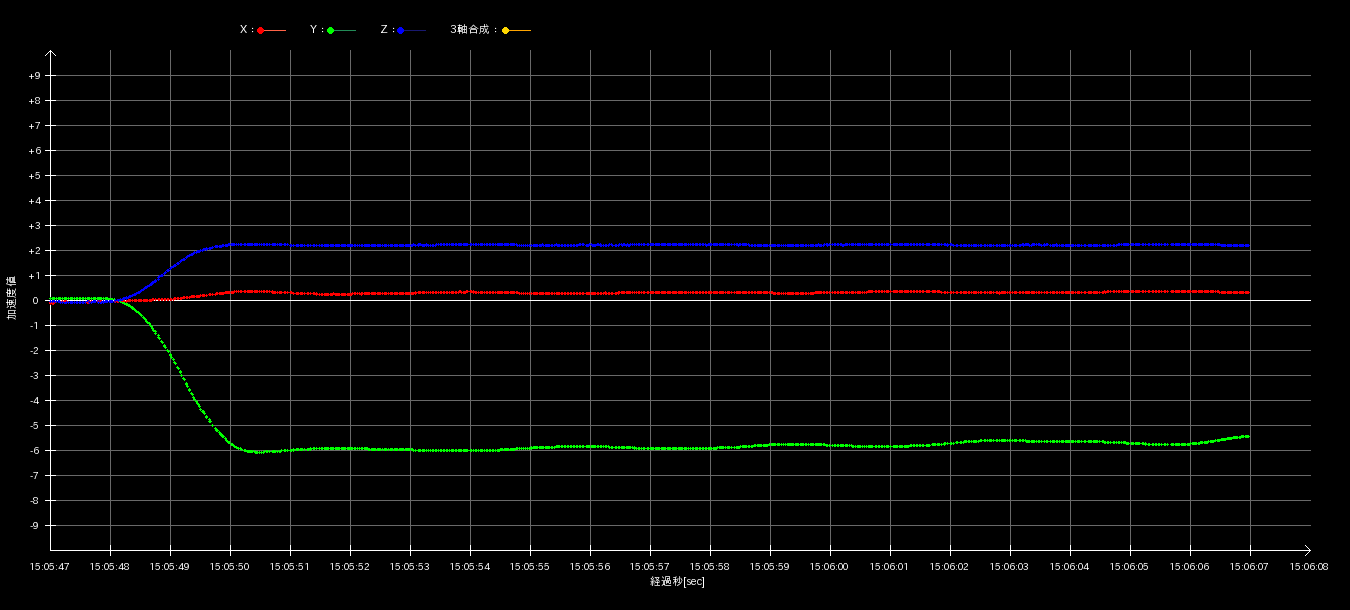Click the 15:06:07 time tick label
This screenshot has height=610, width=1350.
click(x=1250, y=566)
